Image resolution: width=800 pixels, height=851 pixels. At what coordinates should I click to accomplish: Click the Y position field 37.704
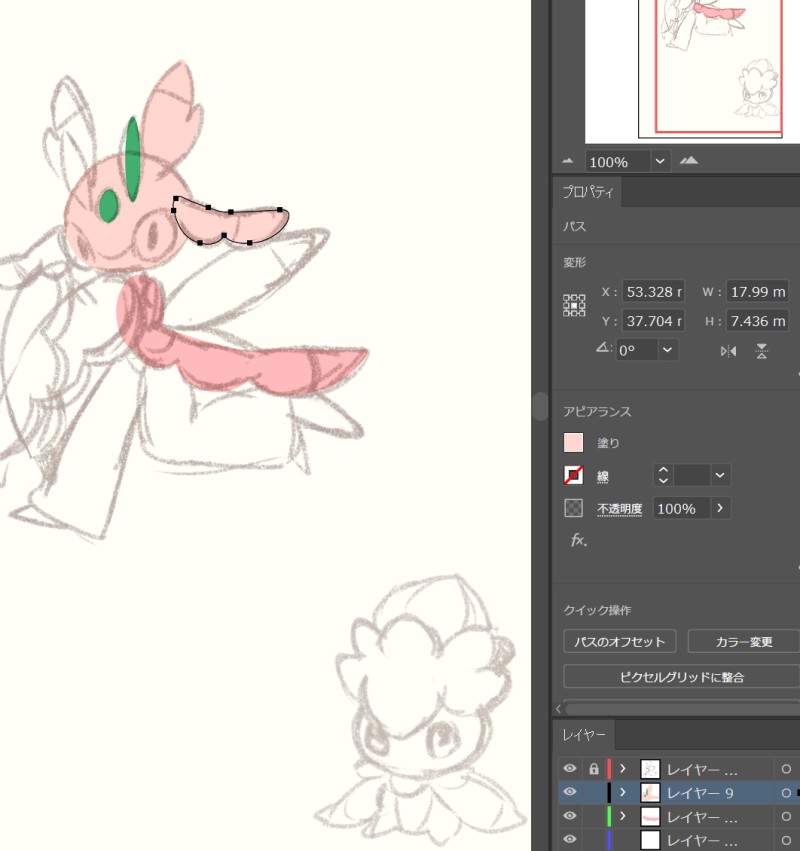pyautogui.click(x=653, y=321)
